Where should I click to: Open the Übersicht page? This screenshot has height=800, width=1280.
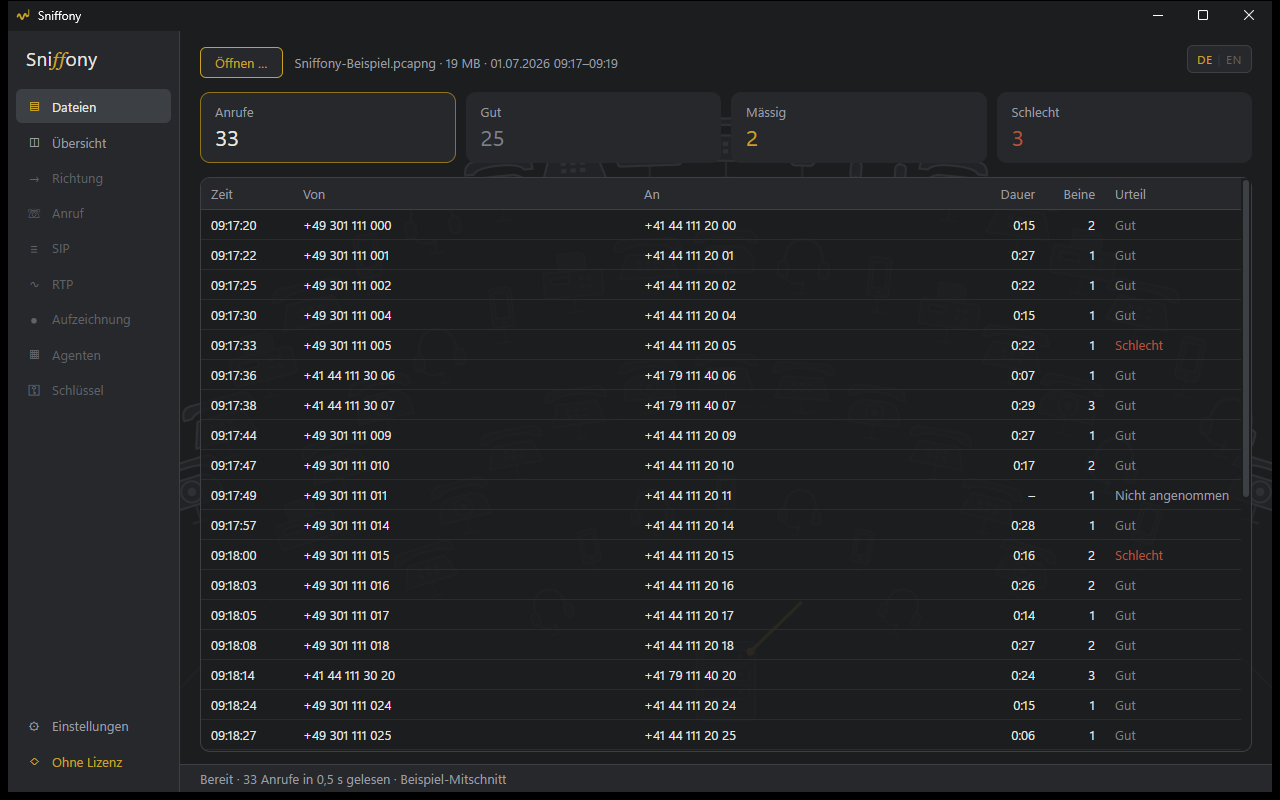coord(93,143)
